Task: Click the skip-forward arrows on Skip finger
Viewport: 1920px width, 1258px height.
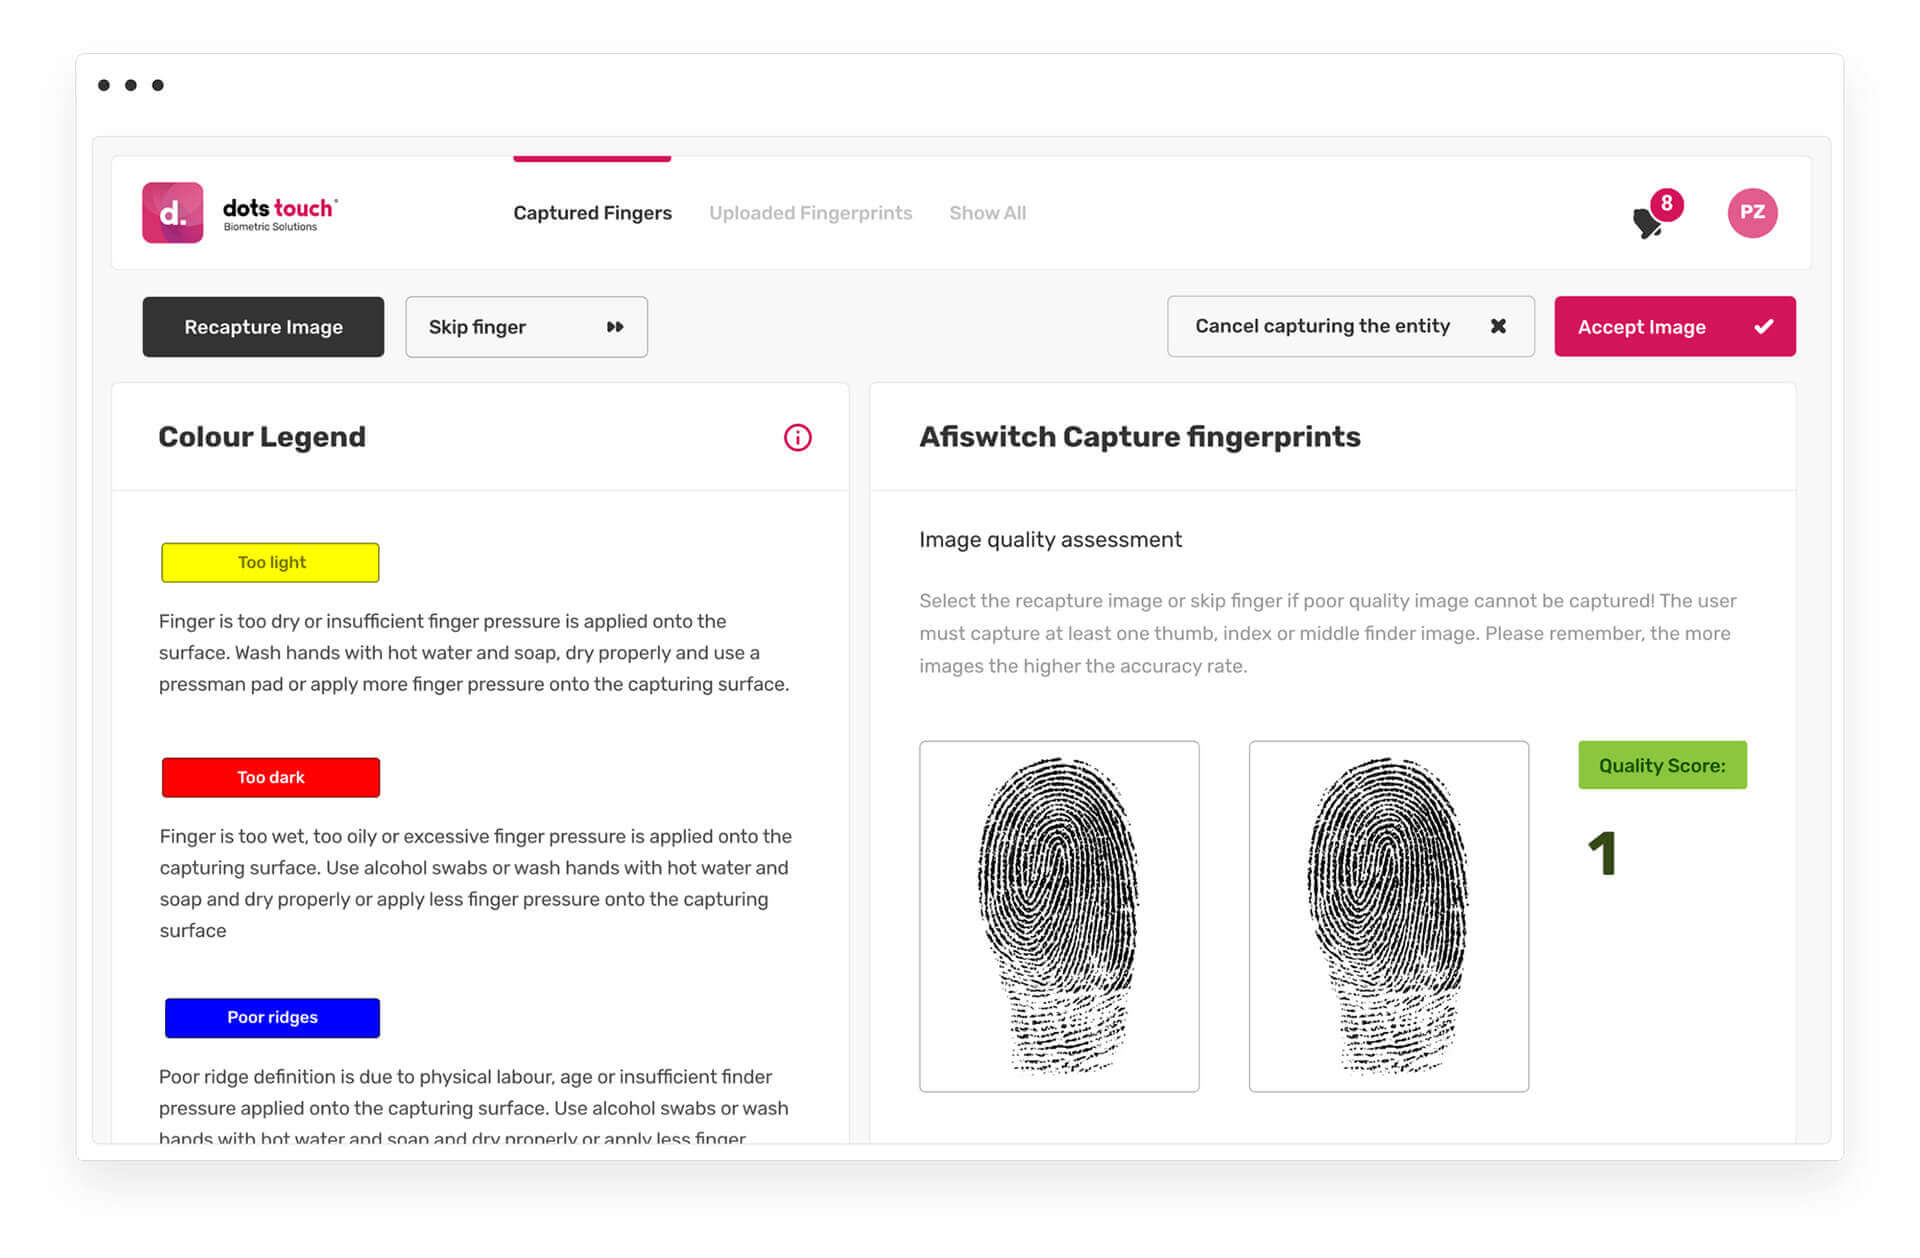Action: pos(614,326)
